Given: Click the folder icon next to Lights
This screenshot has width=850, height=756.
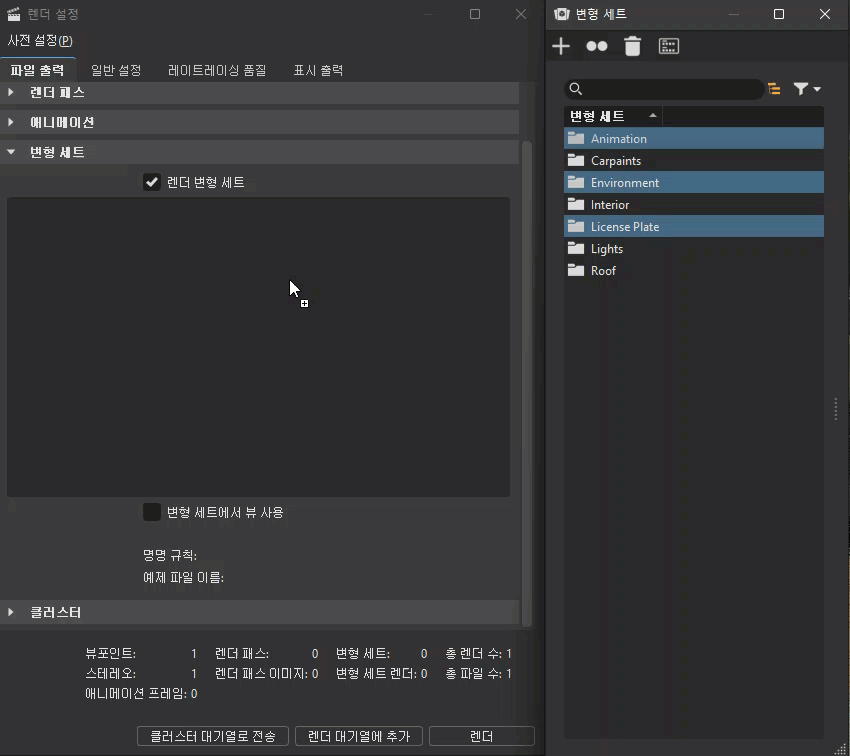Looking at the screenshot, I should (576, 248).
